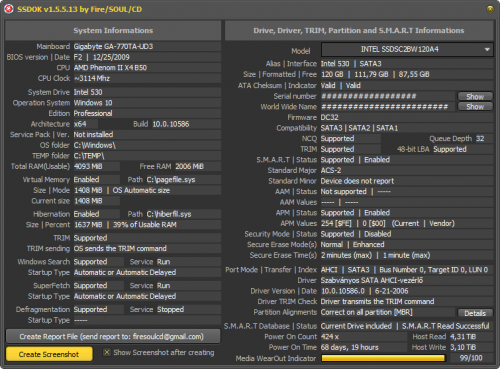Select OS sends the TRIM command text
Screen dimensions: 500x369
pos(120,249)
